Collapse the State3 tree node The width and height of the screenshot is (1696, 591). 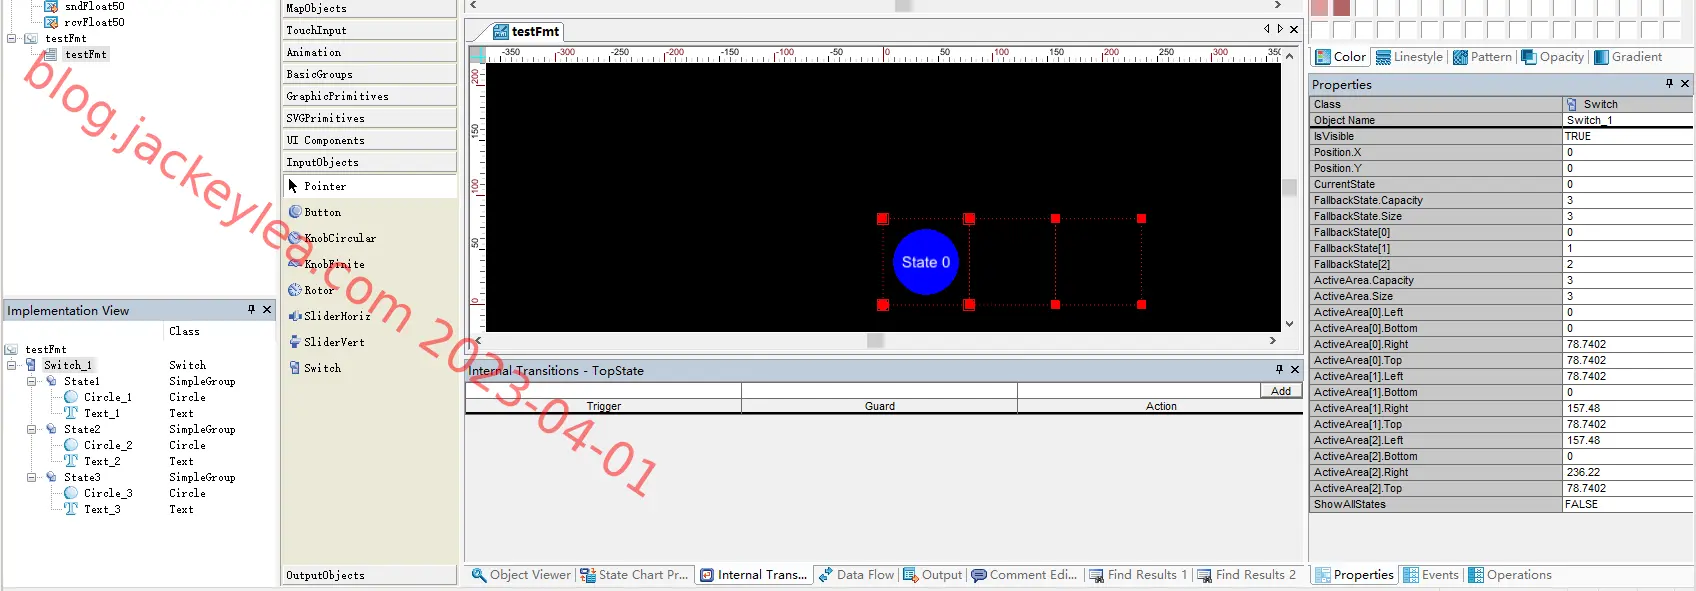point(31,477)
